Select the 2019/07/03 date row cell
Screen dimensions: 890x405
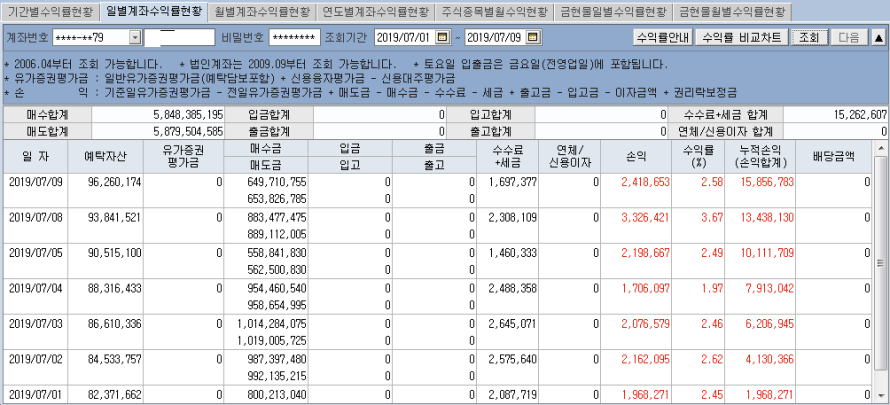tap(35, 324)
